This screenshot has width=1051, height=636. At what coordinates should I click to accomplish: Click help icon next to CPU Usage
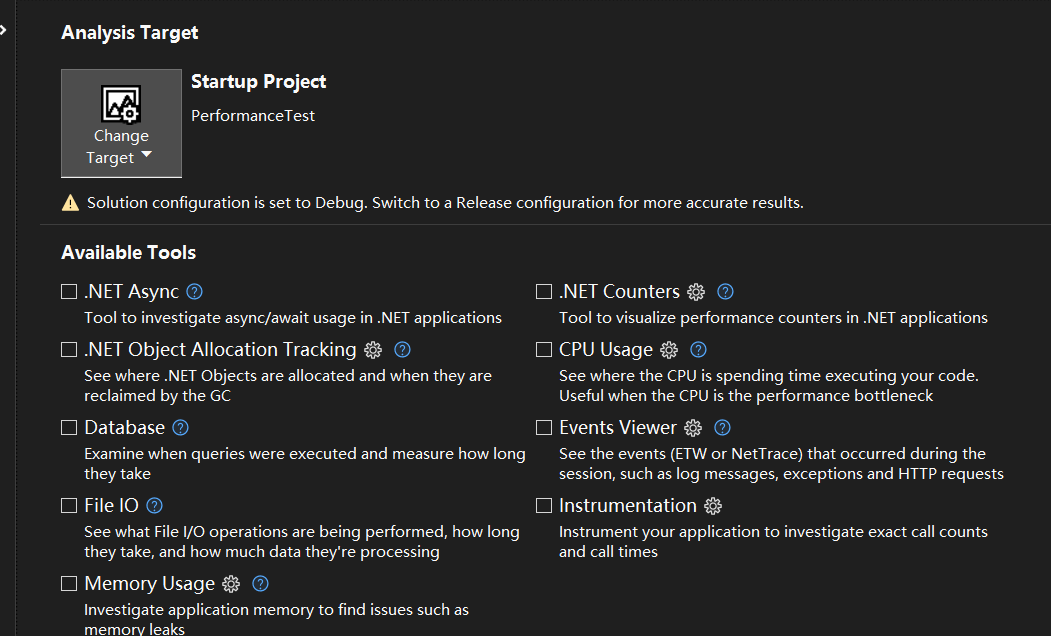coord(699,350)
